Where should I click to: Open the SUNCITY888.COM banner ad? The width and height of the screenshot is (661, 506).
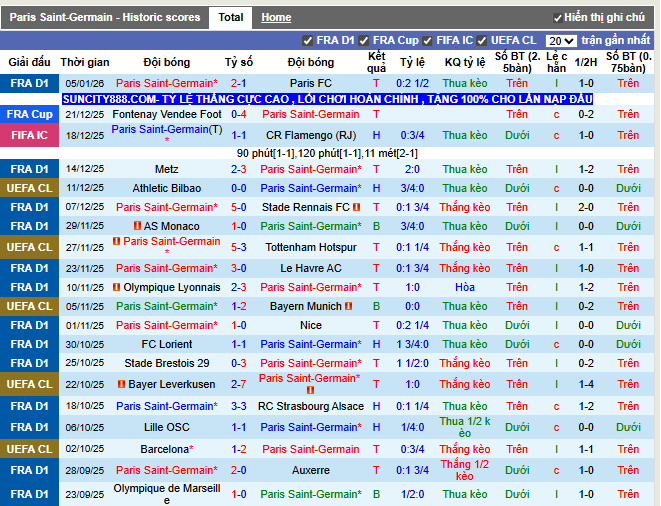[x=328, y=99]
